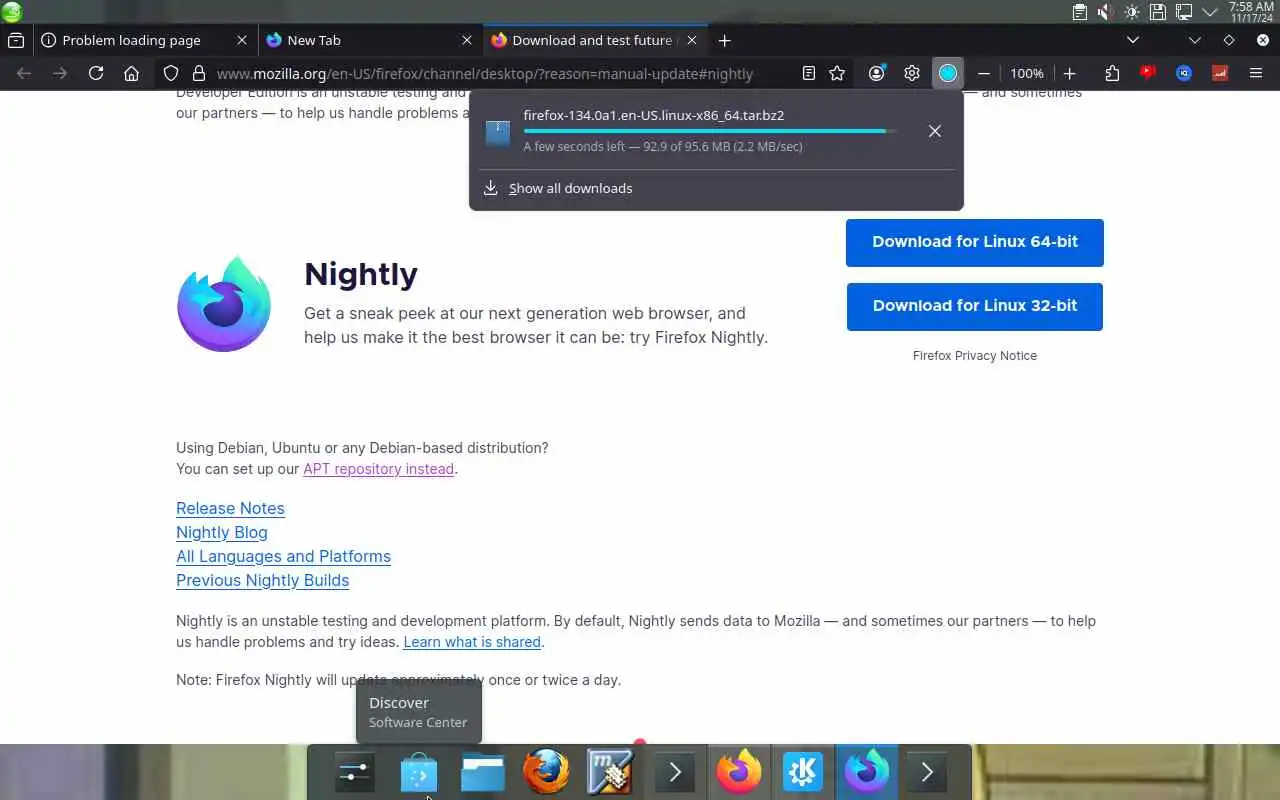Image resolution: width=1280 pixels, height=800 pixels.
Task: Click the download progress bar
Action: pyautogui.click(x=710, y=131)
